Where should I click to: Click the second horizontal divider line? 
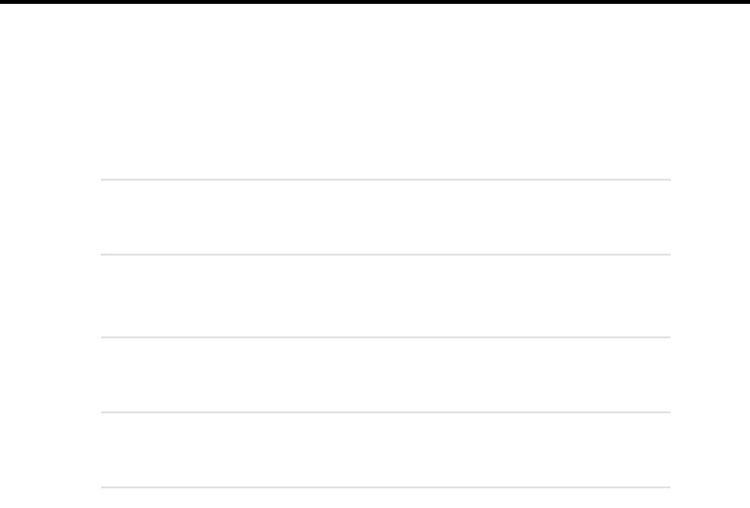tap(385, 255)
